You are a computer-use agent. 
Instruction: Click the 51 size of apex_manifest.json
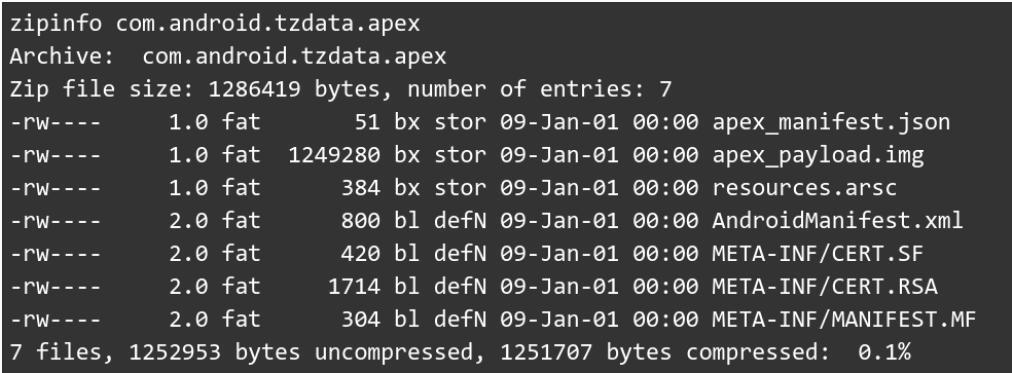tap(367, 122)
